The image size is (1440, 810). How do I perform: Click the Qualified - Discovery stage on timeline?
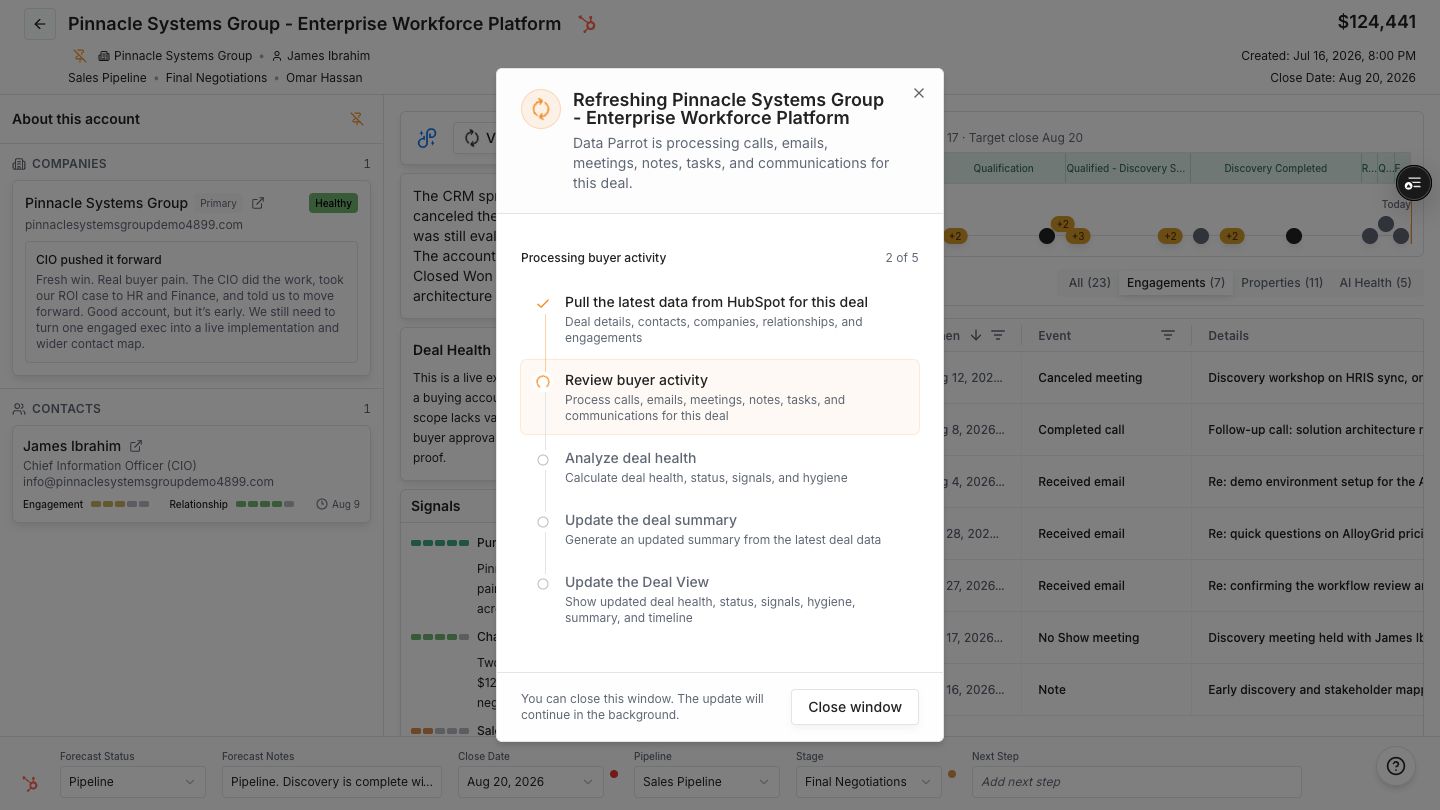(1127, 168)
